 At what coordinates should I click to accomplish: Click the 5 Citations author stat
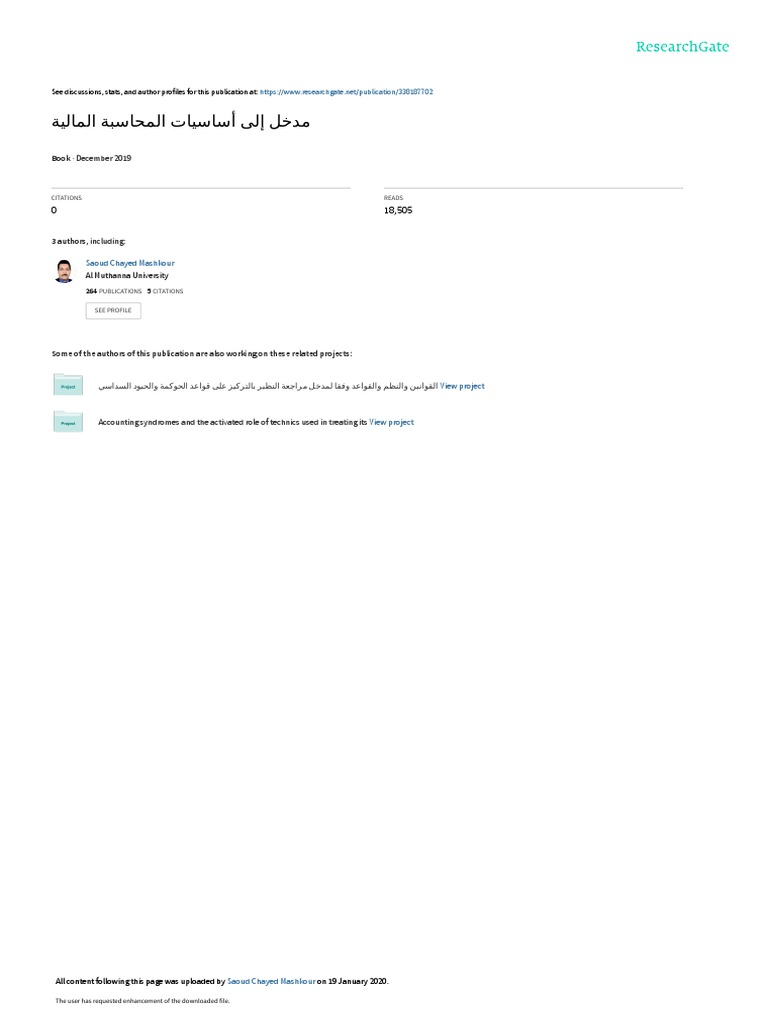[x=165, y=291]
